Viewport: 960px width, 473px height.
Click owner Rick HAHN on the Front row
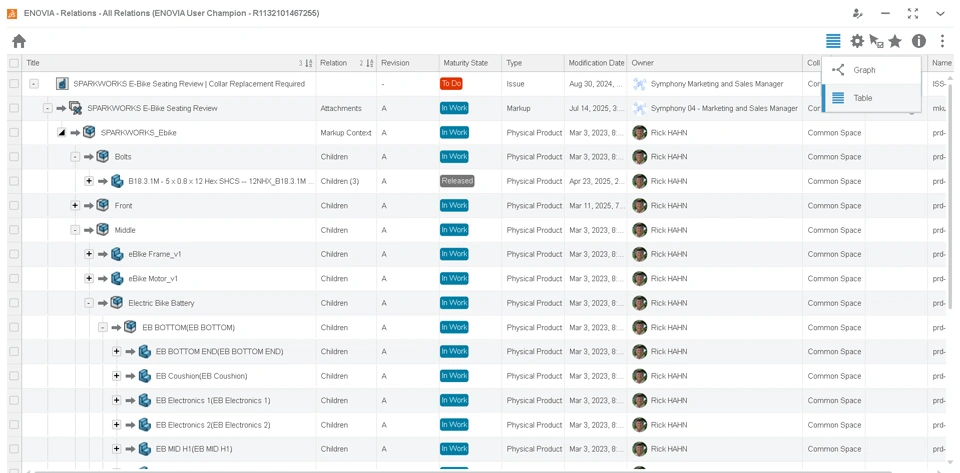click(669, 206)
